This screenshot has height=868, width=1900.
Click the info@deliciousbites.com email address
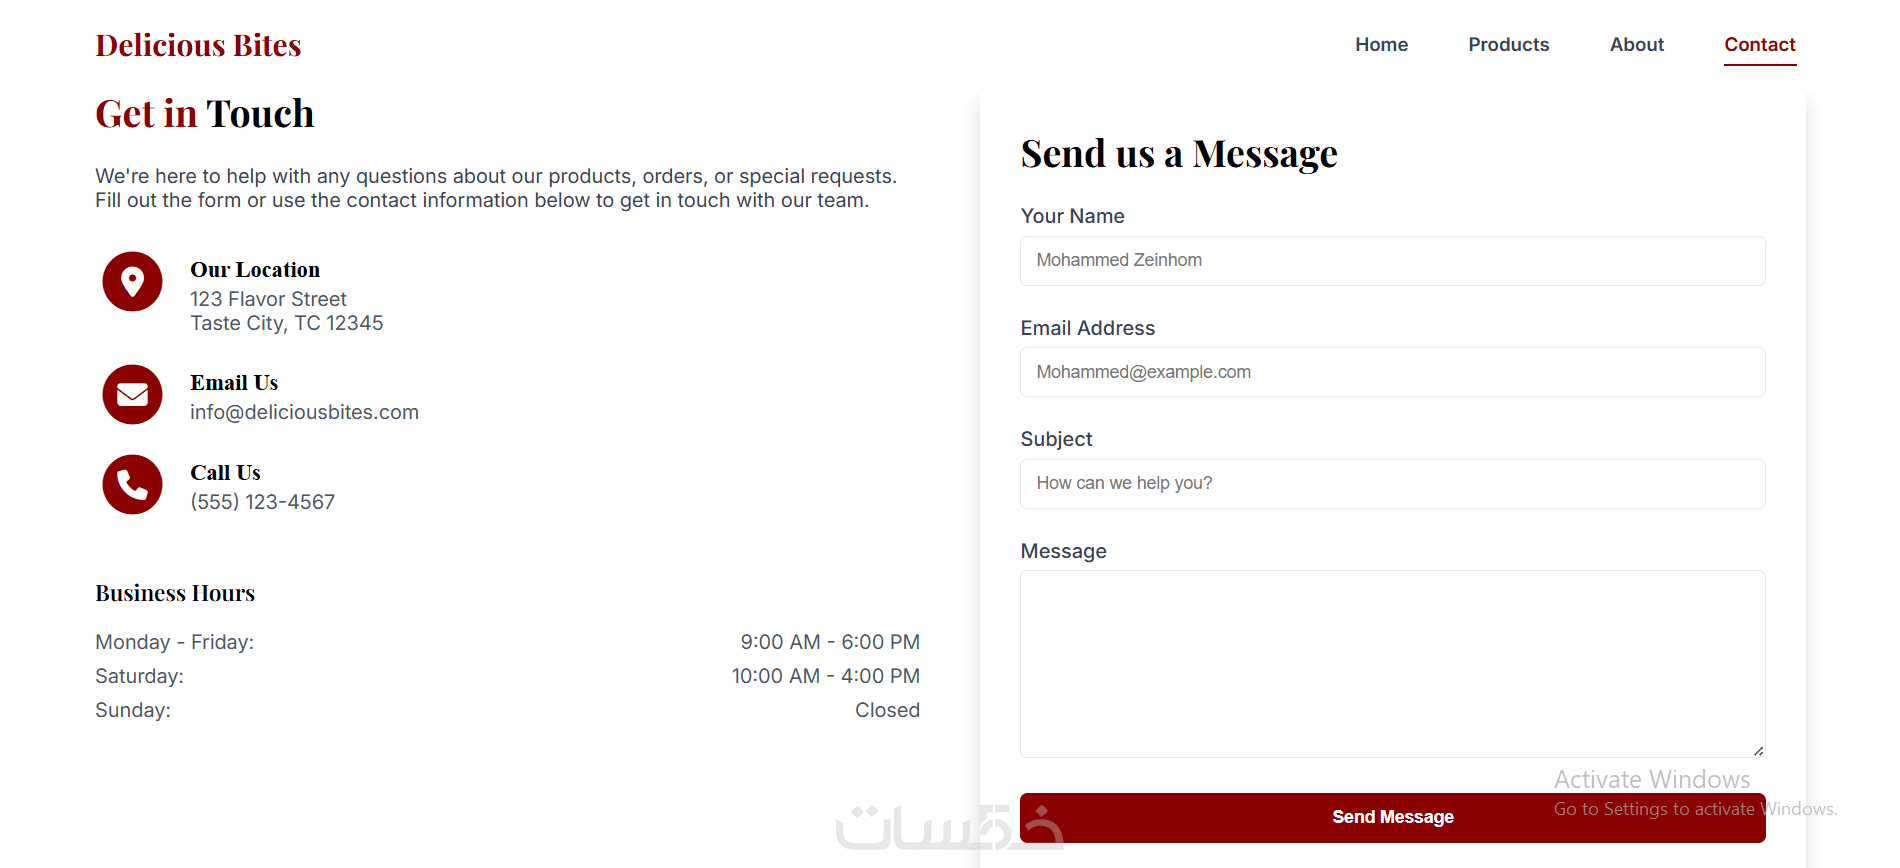[x=304, y=412]
